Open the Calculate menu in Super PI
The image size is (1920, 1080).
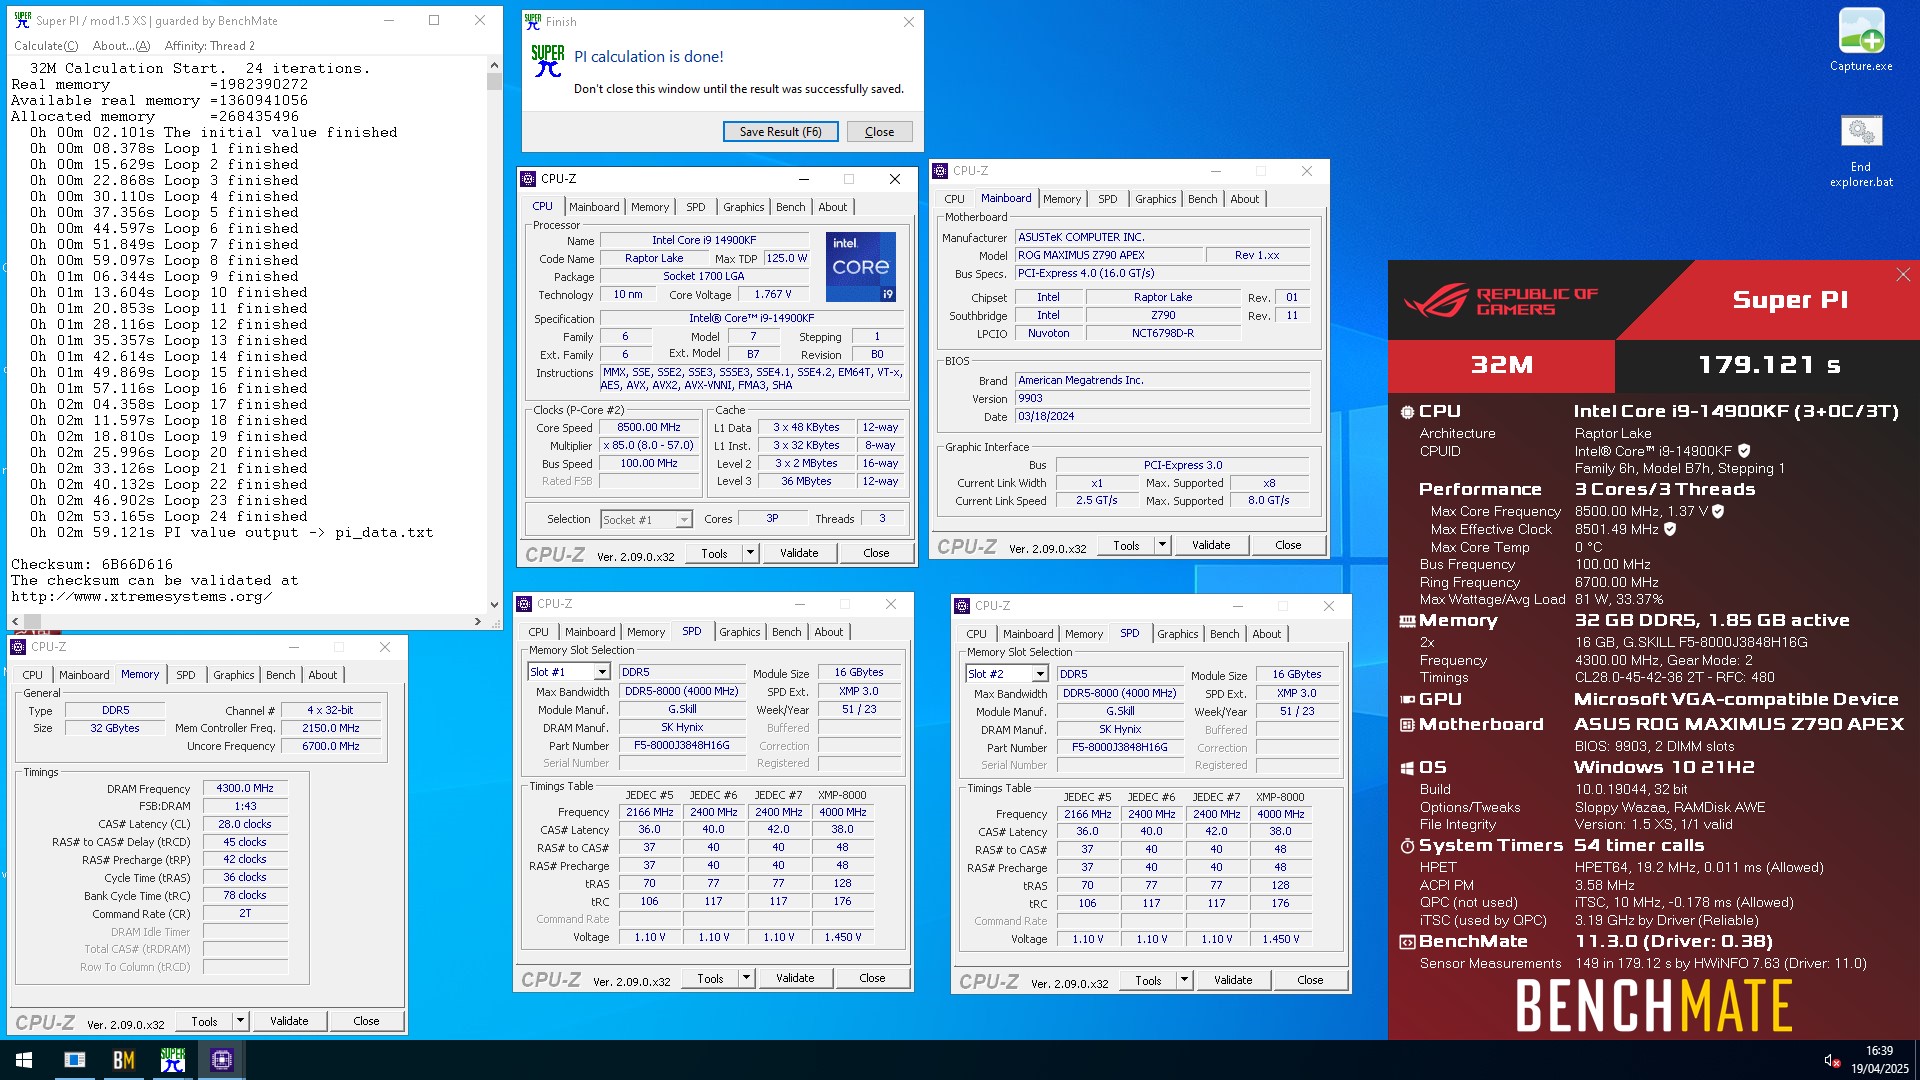tap(46, 45)
